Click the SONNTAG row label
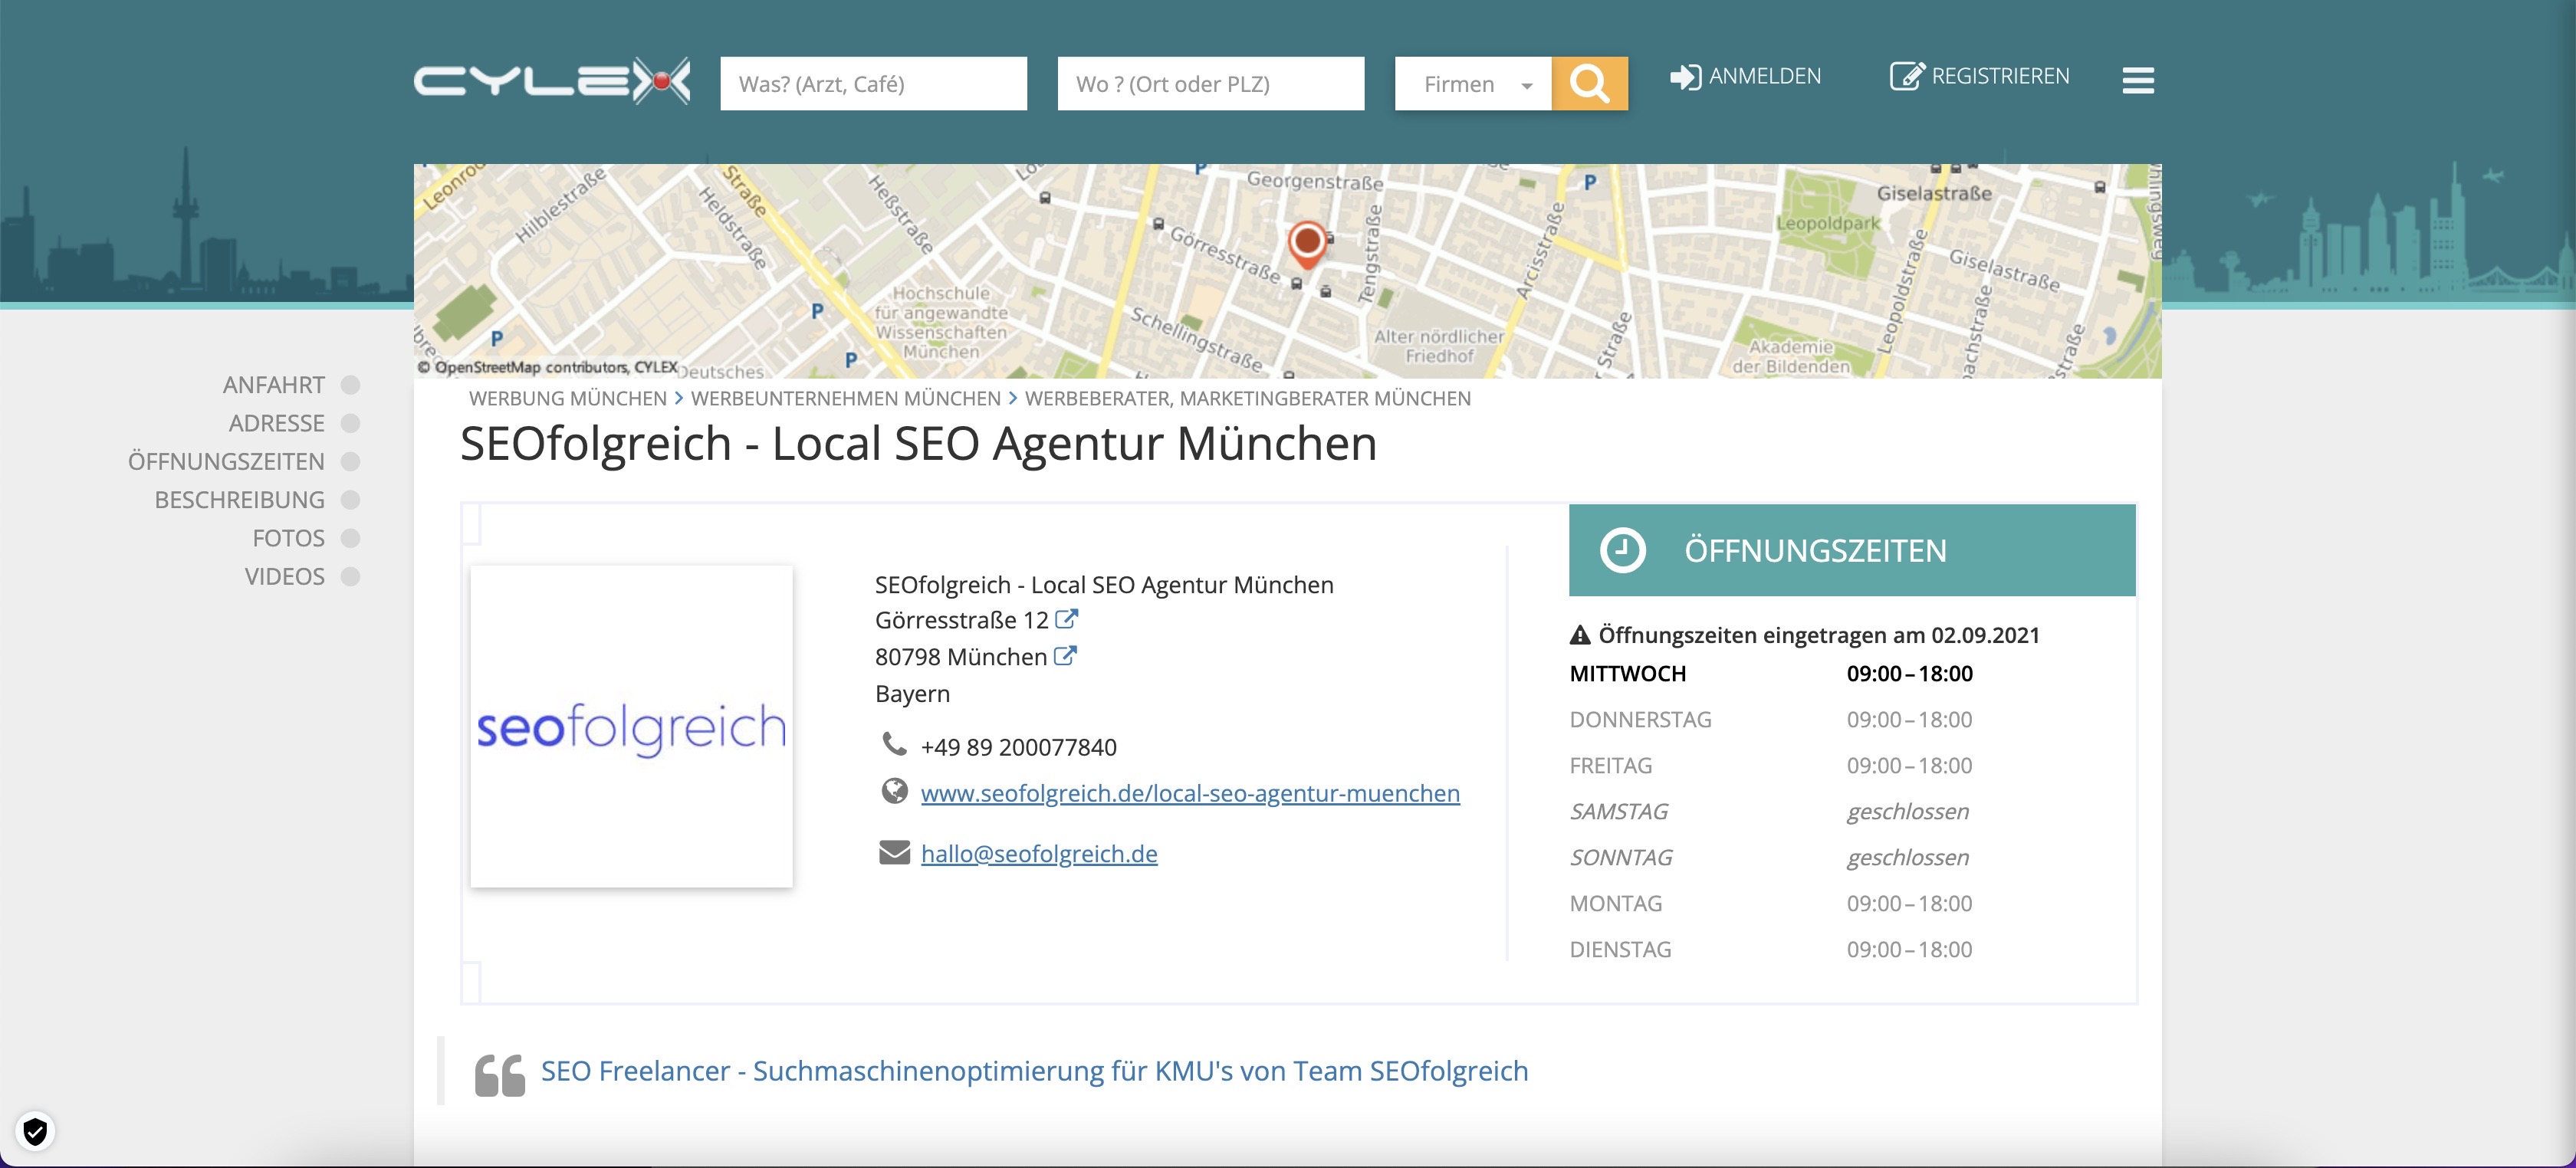This screenshot has height=1168, width=2576. [1620, 857]
